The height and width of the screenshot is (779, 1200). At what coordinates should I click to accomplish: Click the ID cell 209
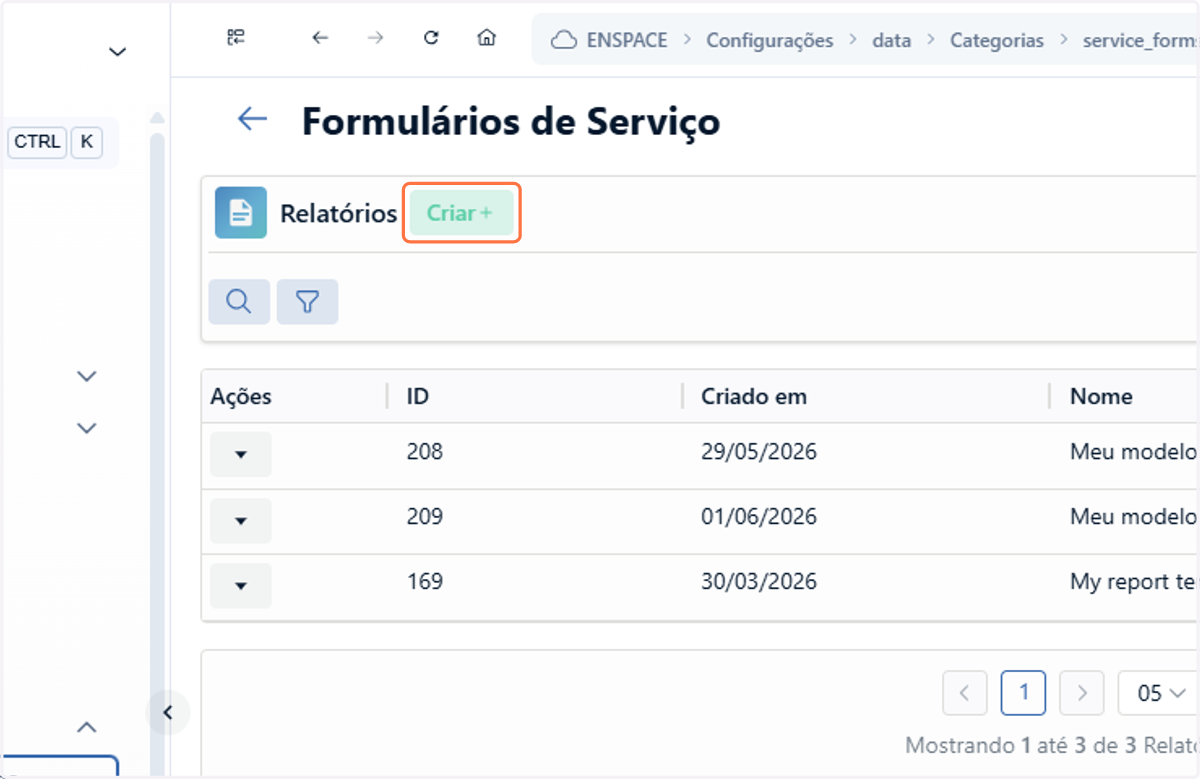(x=425, y=516)
